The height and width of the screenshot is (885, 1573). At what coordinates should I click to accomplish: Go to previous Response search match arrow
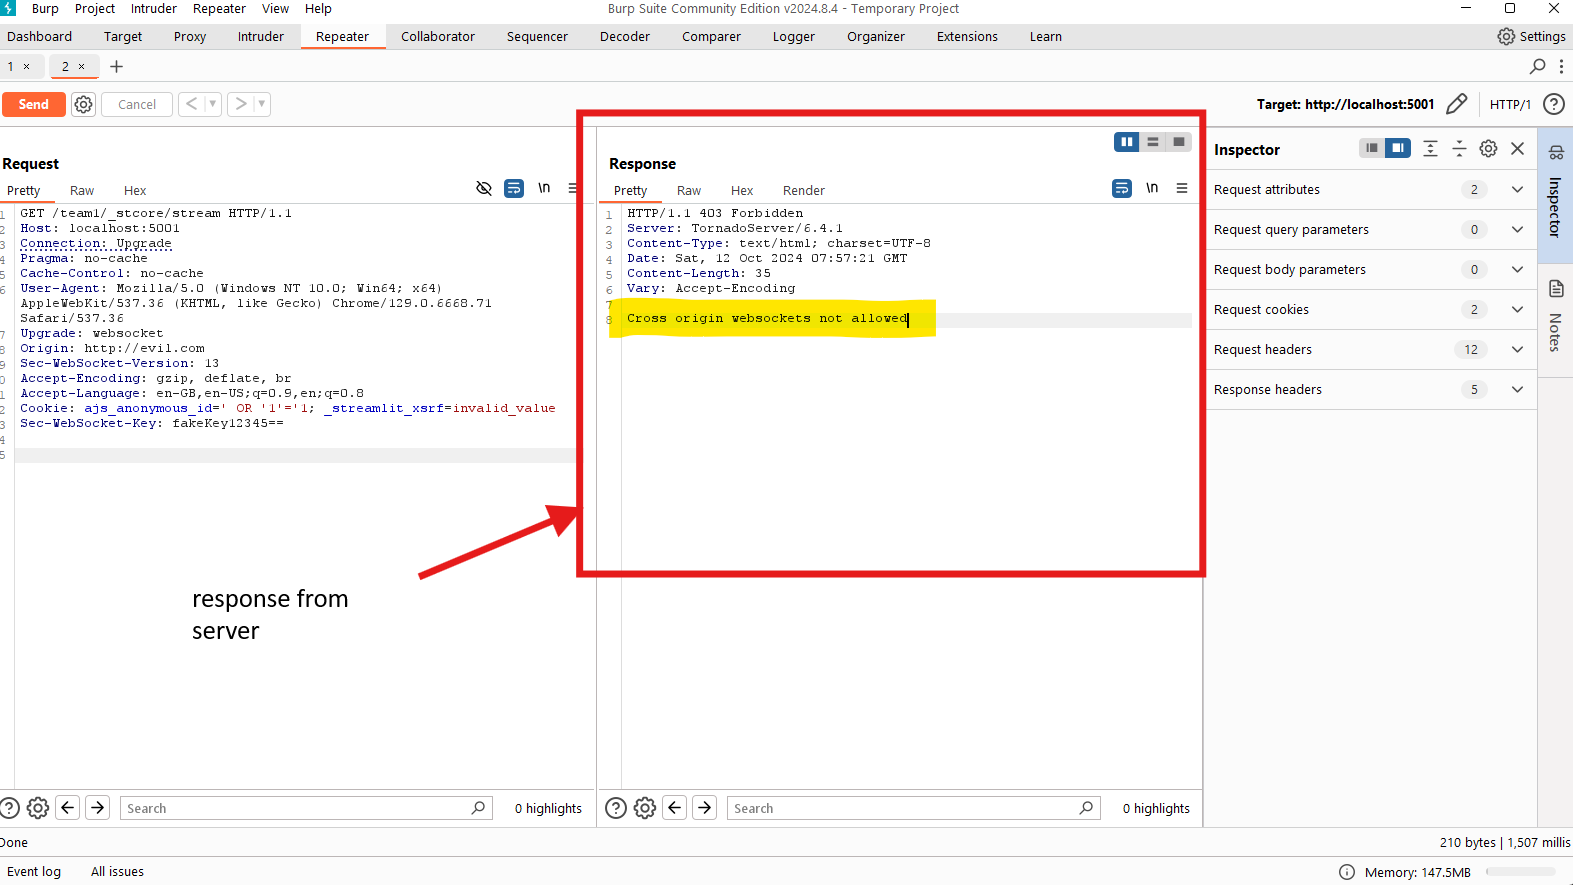[675, 808]
